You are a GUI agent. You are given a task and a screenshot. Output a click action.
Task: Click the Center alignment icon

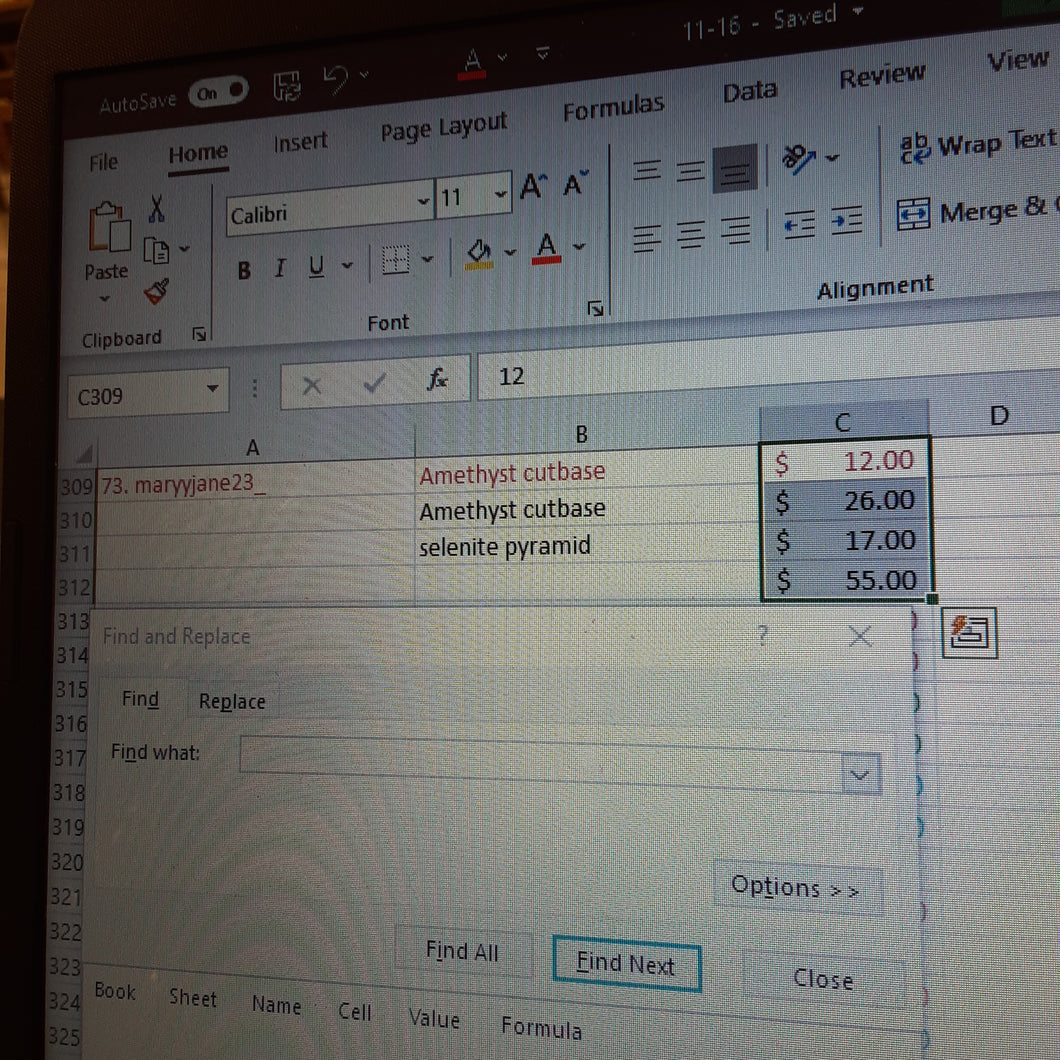[690, 235]
